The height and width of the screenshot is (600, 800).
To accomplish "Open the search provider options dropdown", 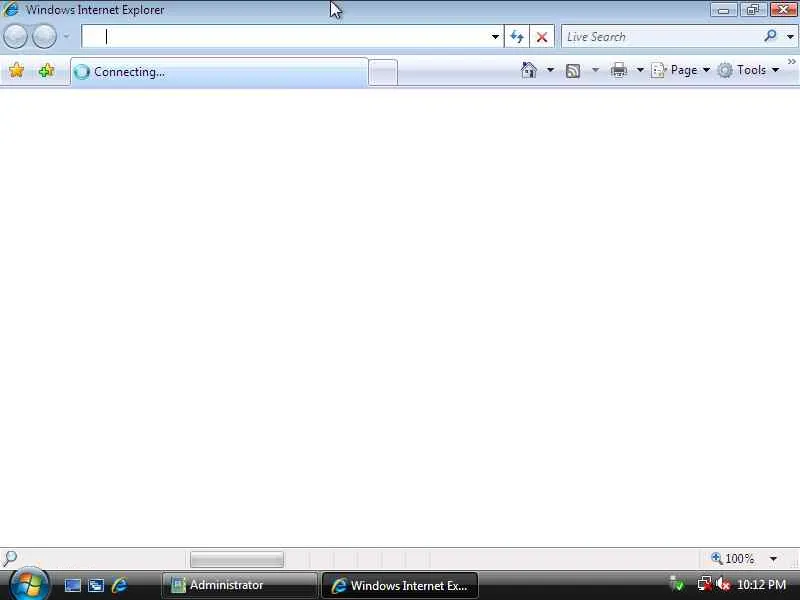I will 790,37.
